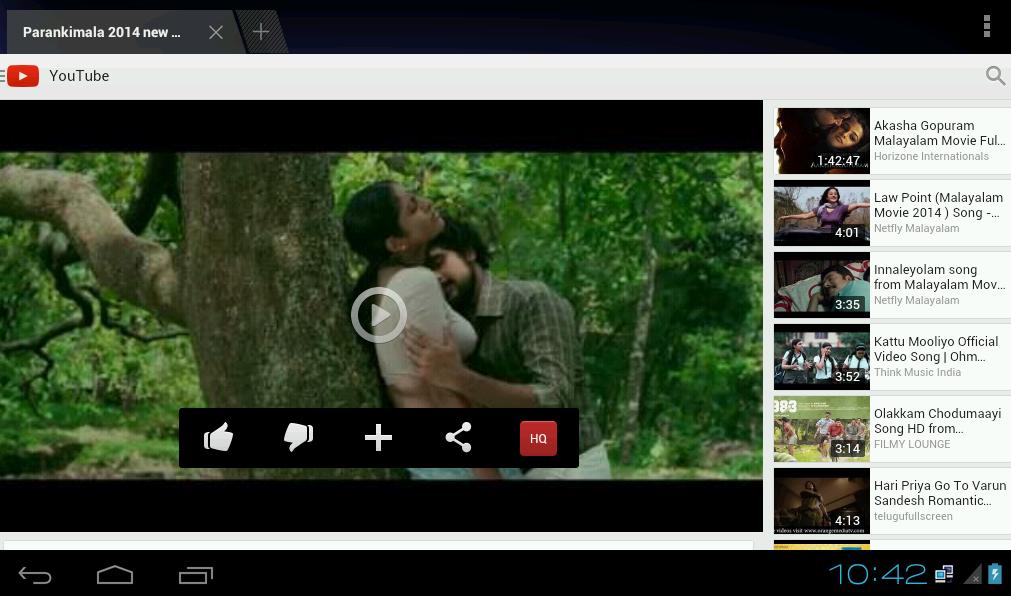
Task: Open new browser tab with plus
Action: [260, 32]
